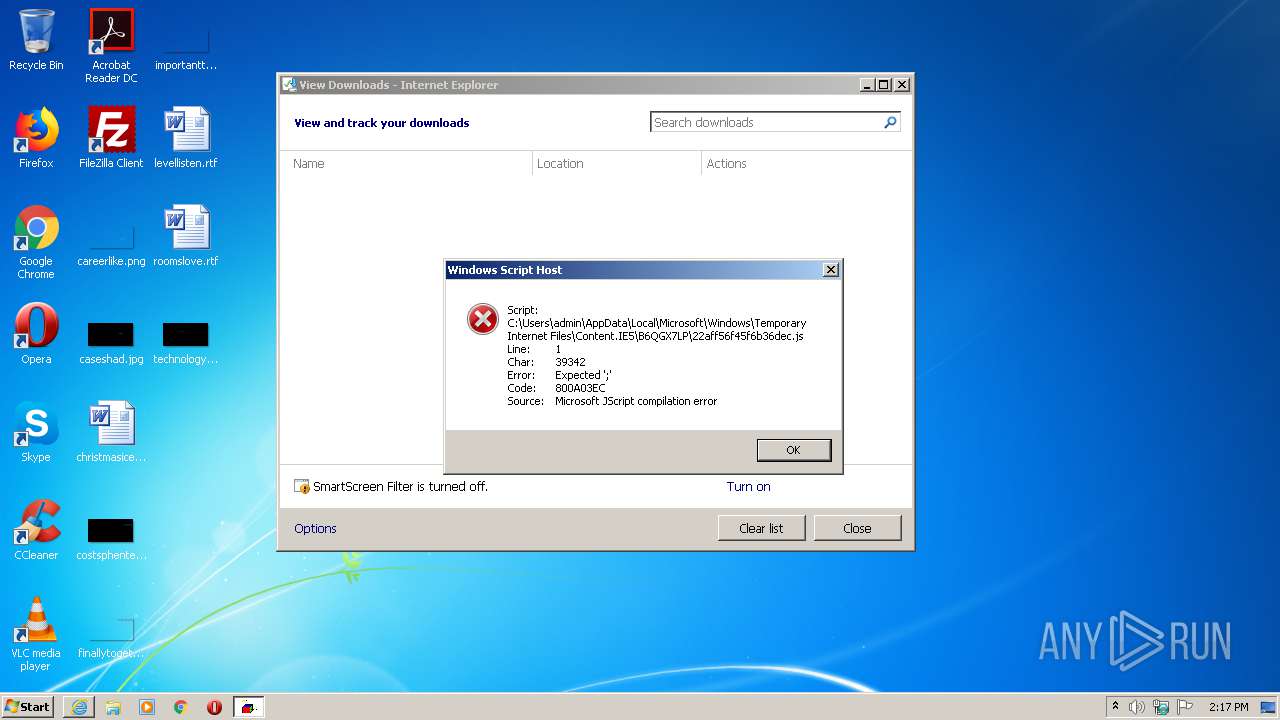Click the network tray icon

tap(1161, 707)
